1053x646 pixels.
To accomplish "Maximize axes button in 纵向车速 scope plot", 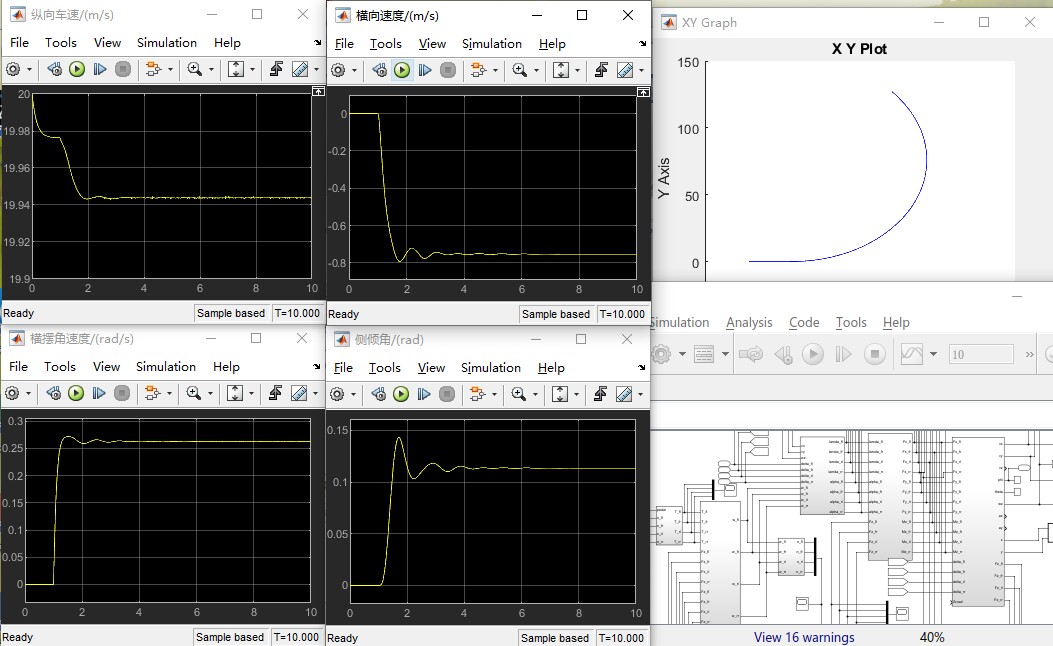I will (x=318, y=91).
